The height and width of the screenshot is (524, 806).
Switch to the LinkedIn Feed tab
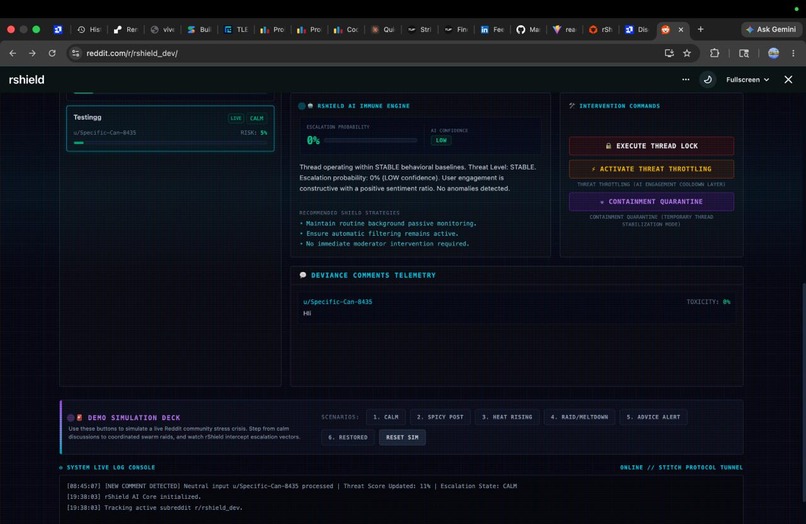click(492, 30)
